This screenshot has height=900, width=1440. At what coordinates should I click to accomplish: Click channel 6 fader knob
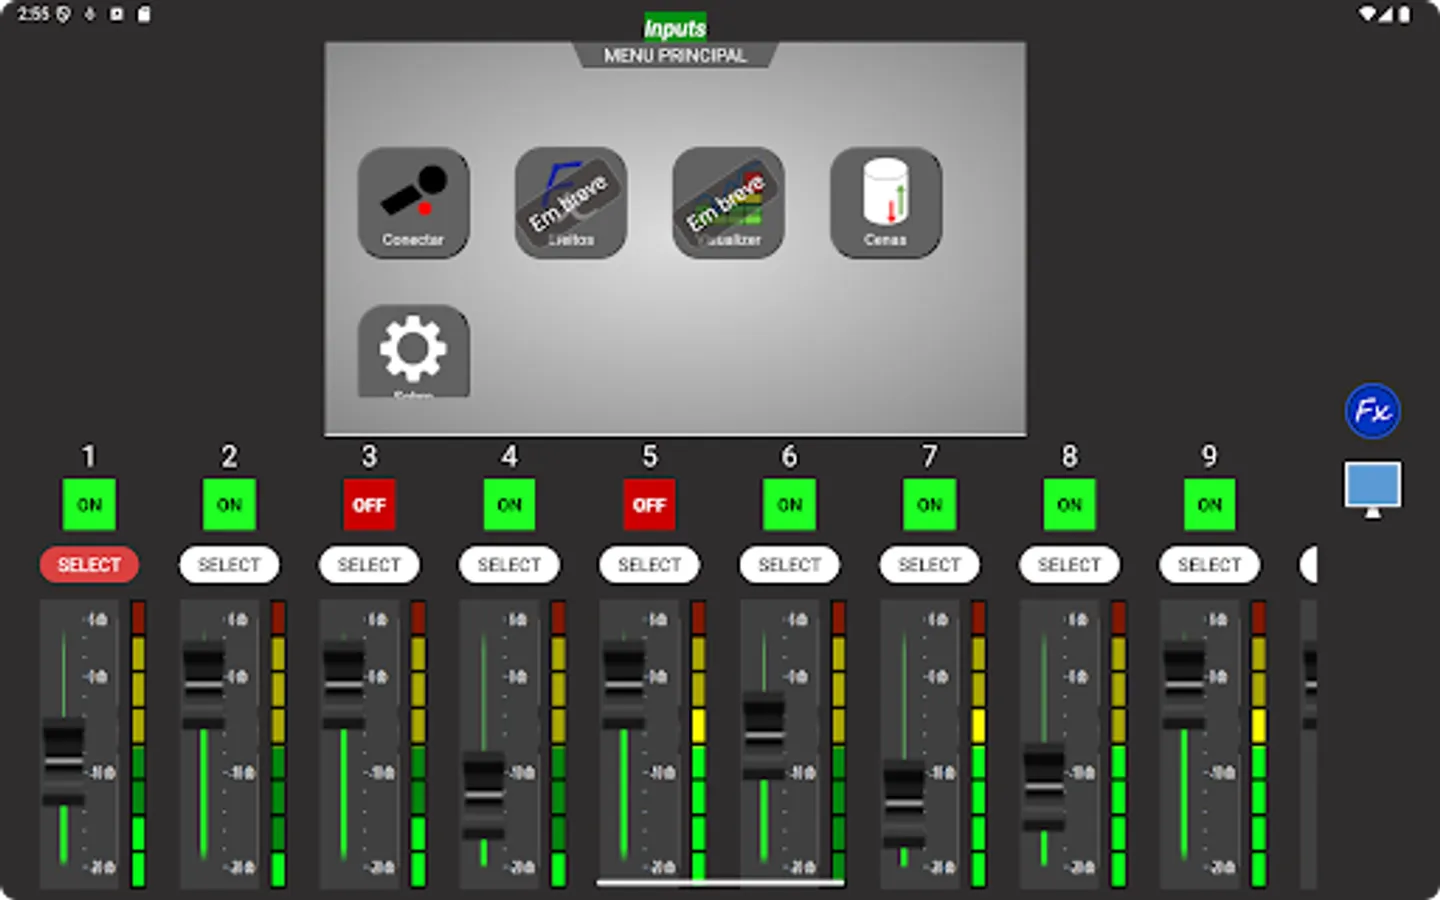coord(763,735)
